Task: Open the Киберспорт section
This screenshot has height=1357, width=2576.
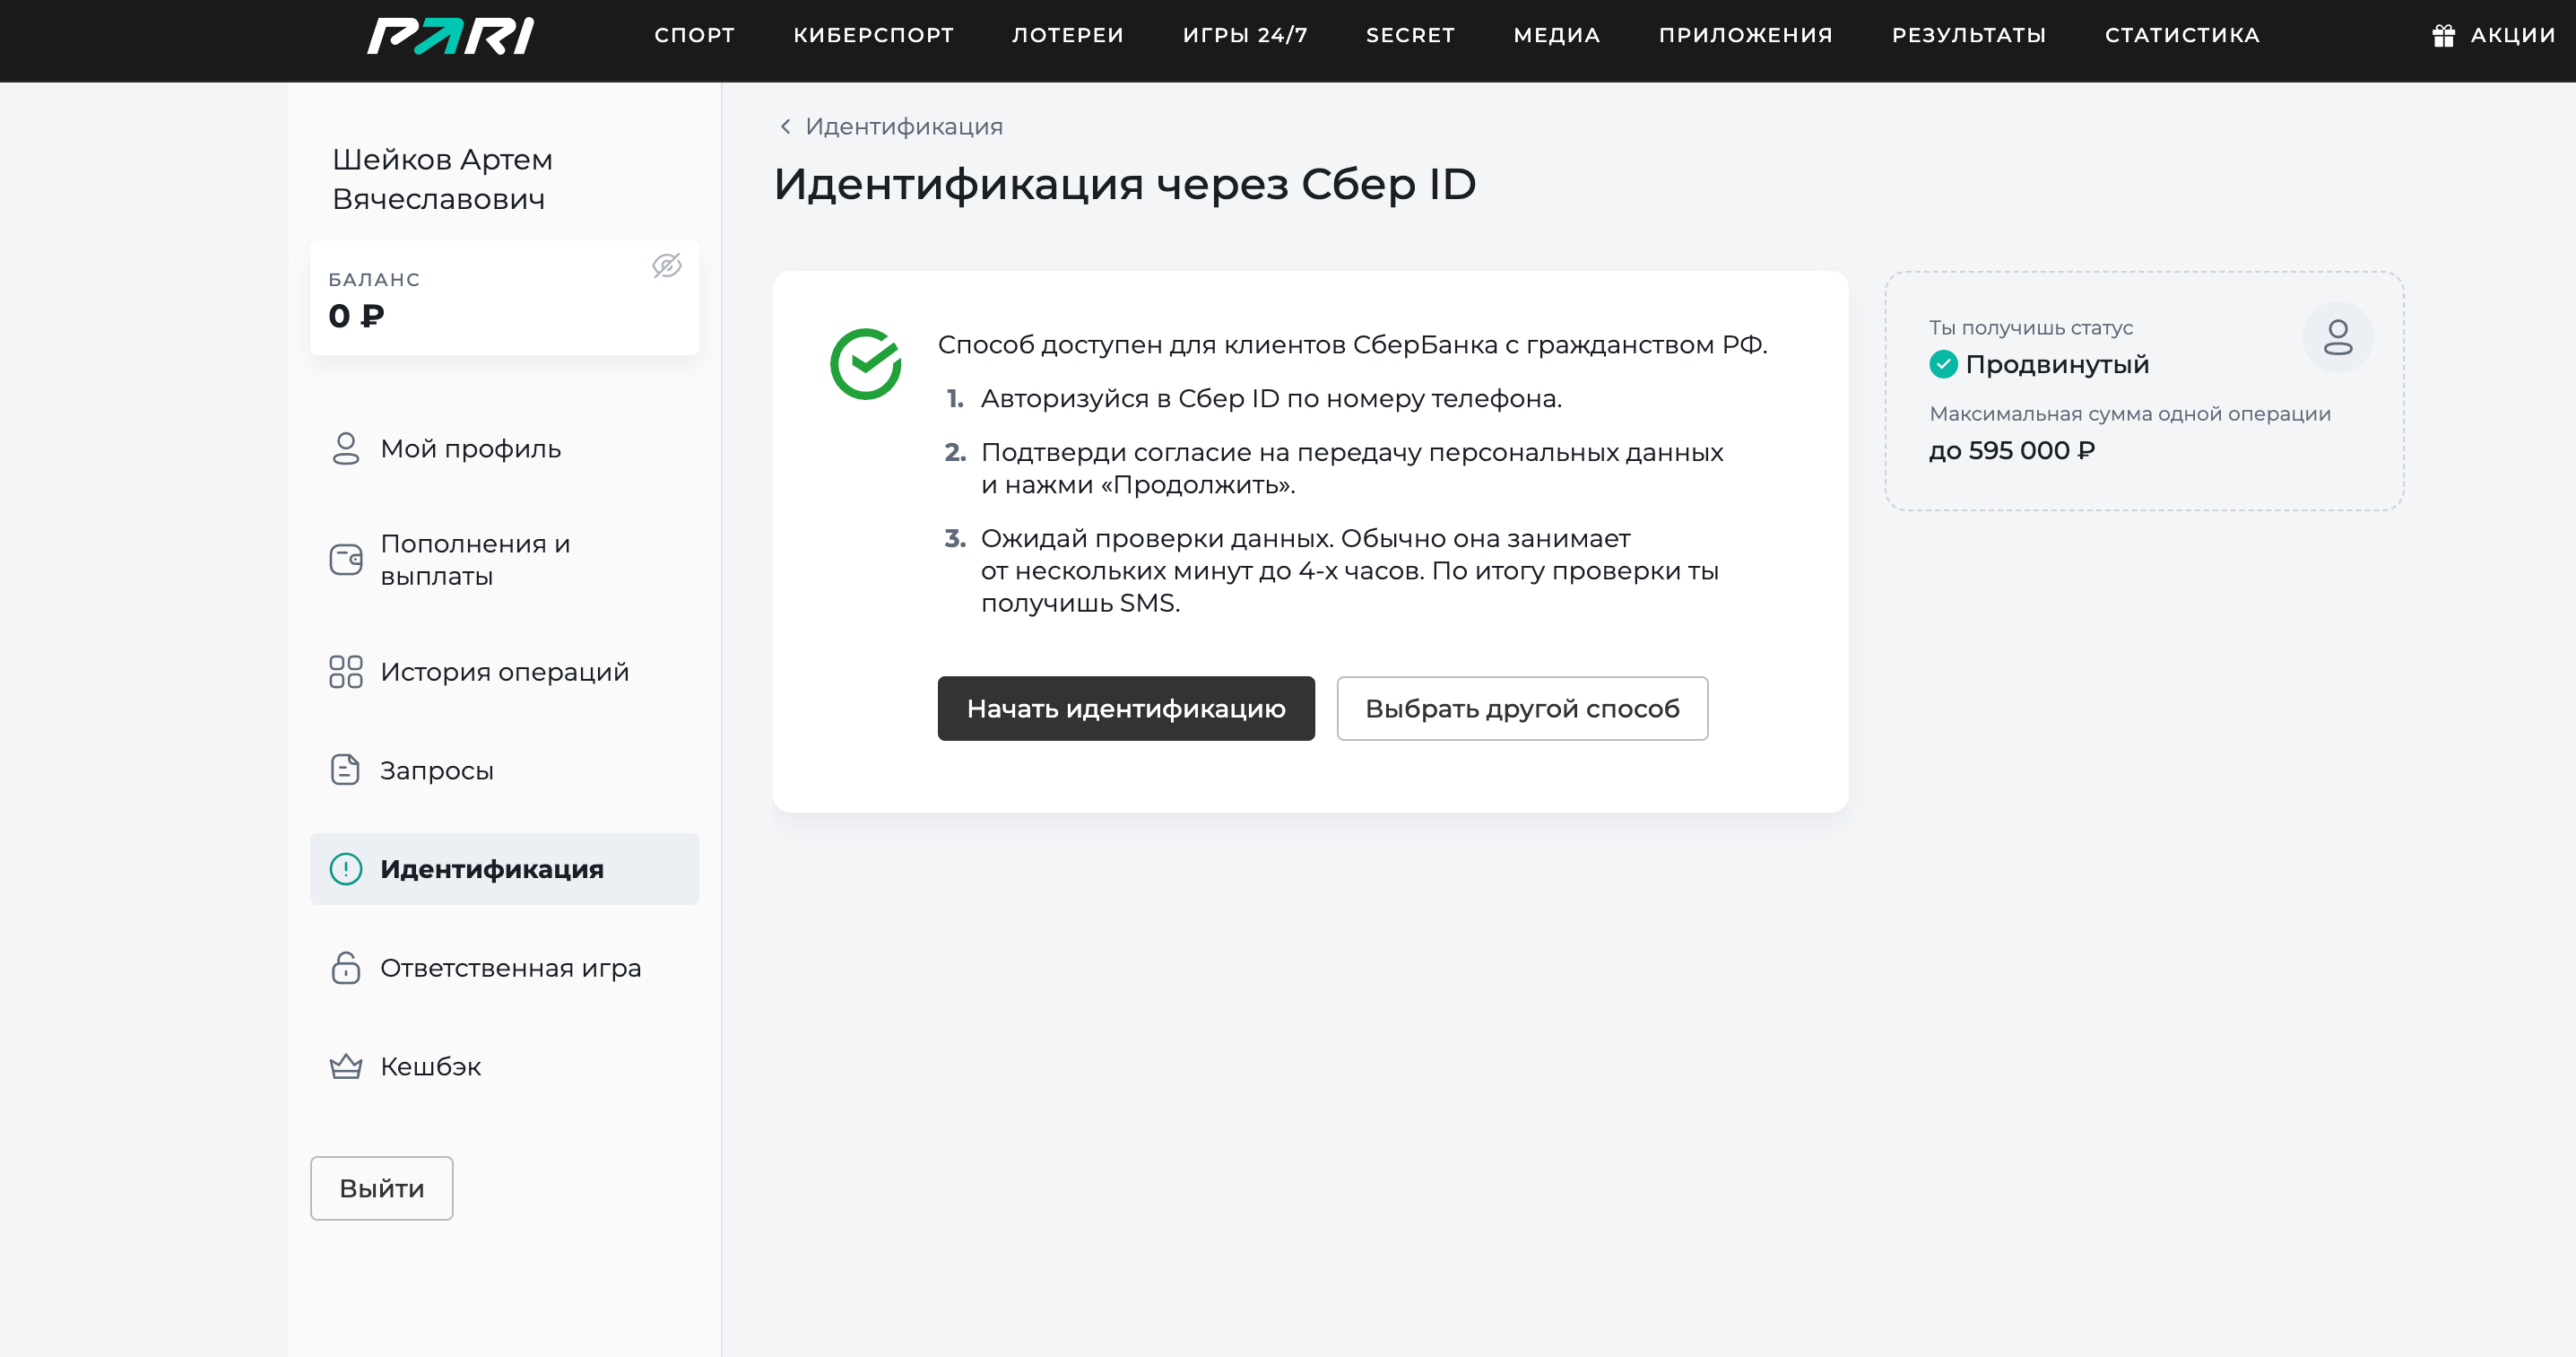Action: [873, 36]
